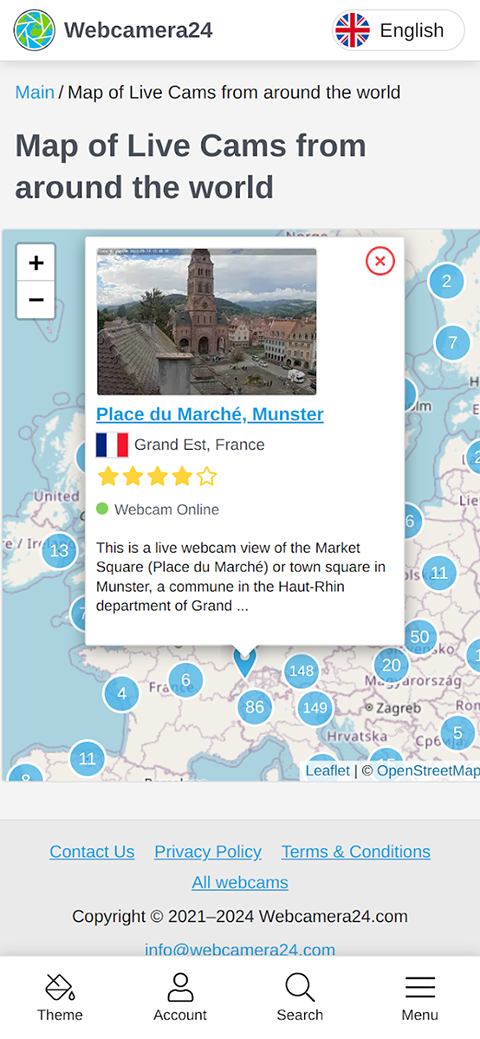480x1039 pixels.
Task: Open the Search tab
Action: click(300, 997)
